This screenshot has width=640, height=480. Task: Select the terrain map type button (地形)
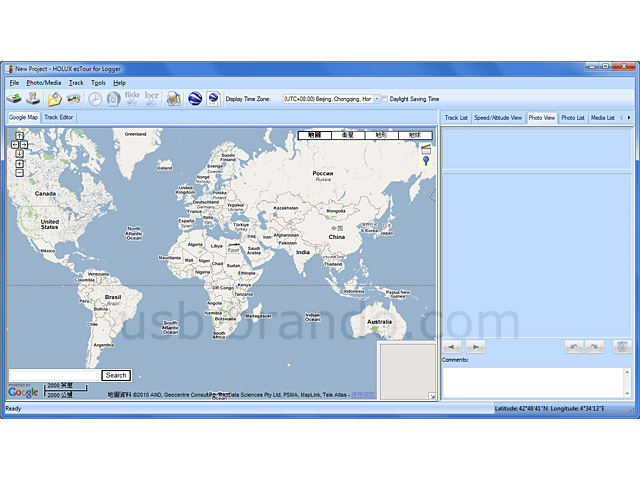point(381,135)
